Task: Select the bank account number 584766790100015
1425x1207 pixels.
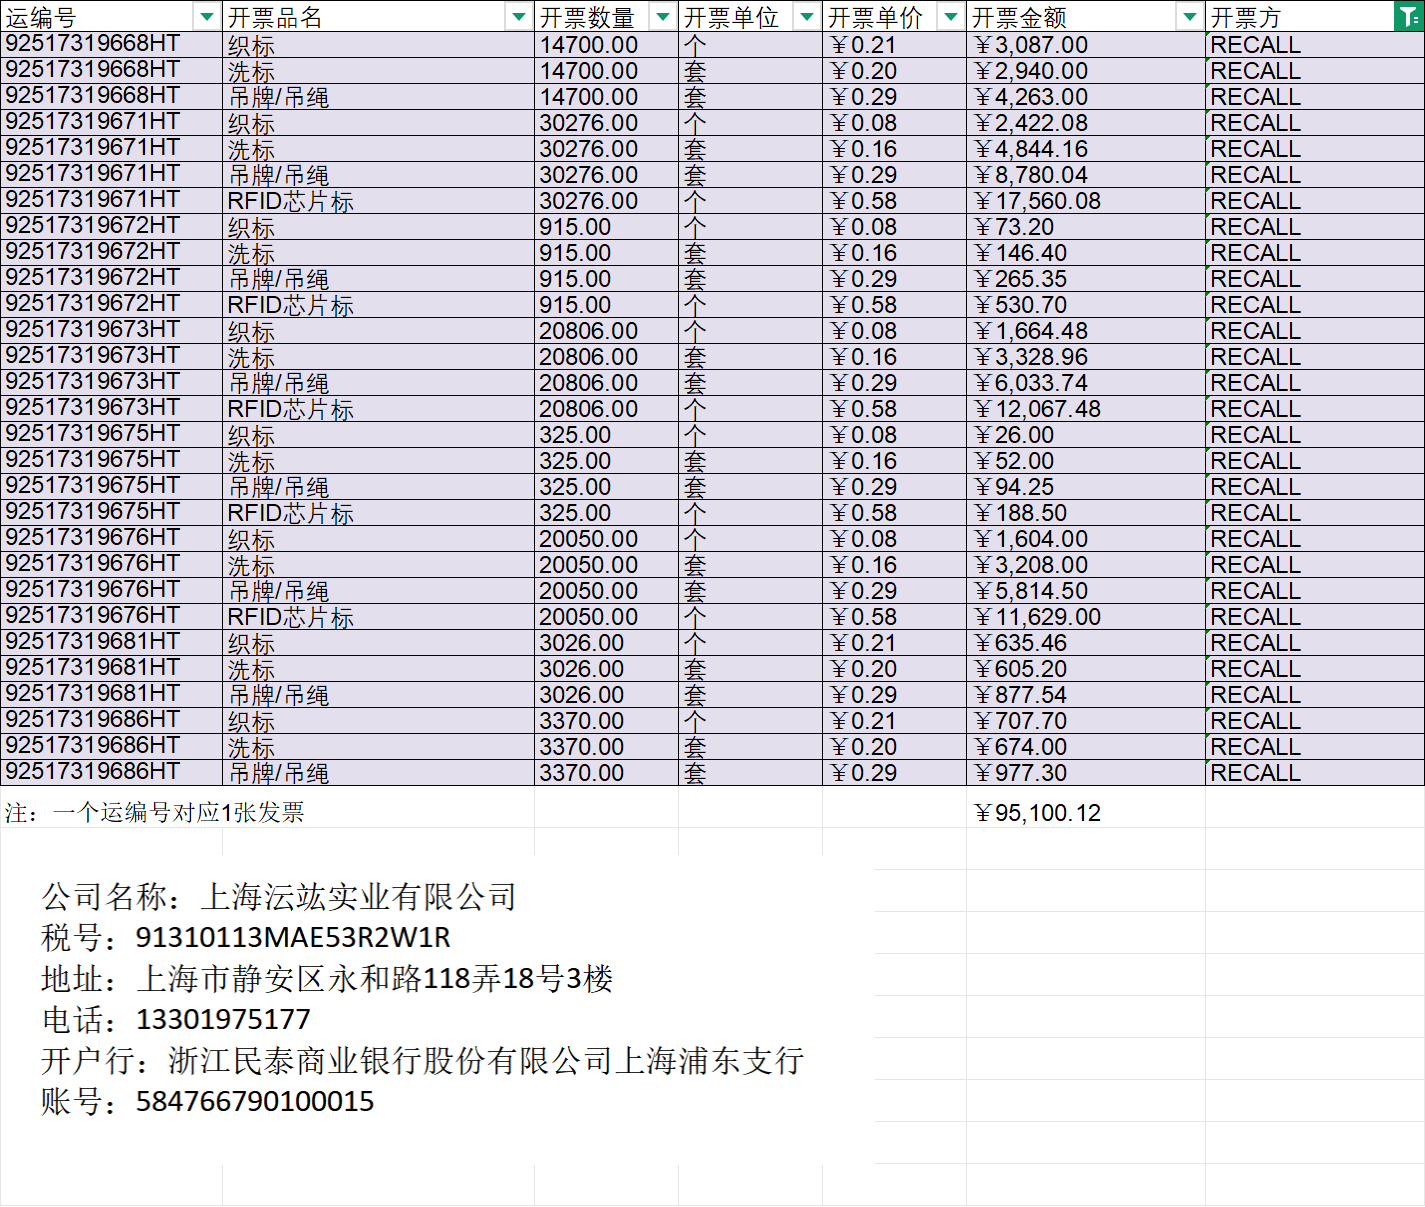Action: coord(254,1102)
